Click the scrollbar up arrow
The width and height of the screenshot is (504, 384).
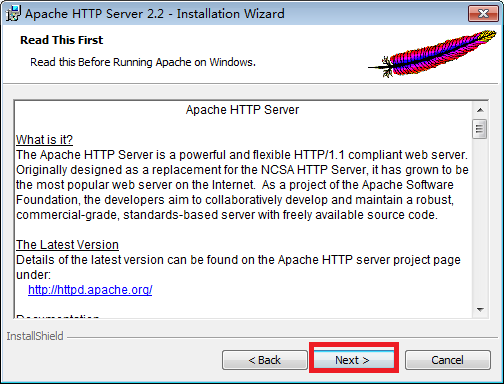pos(480,110)
